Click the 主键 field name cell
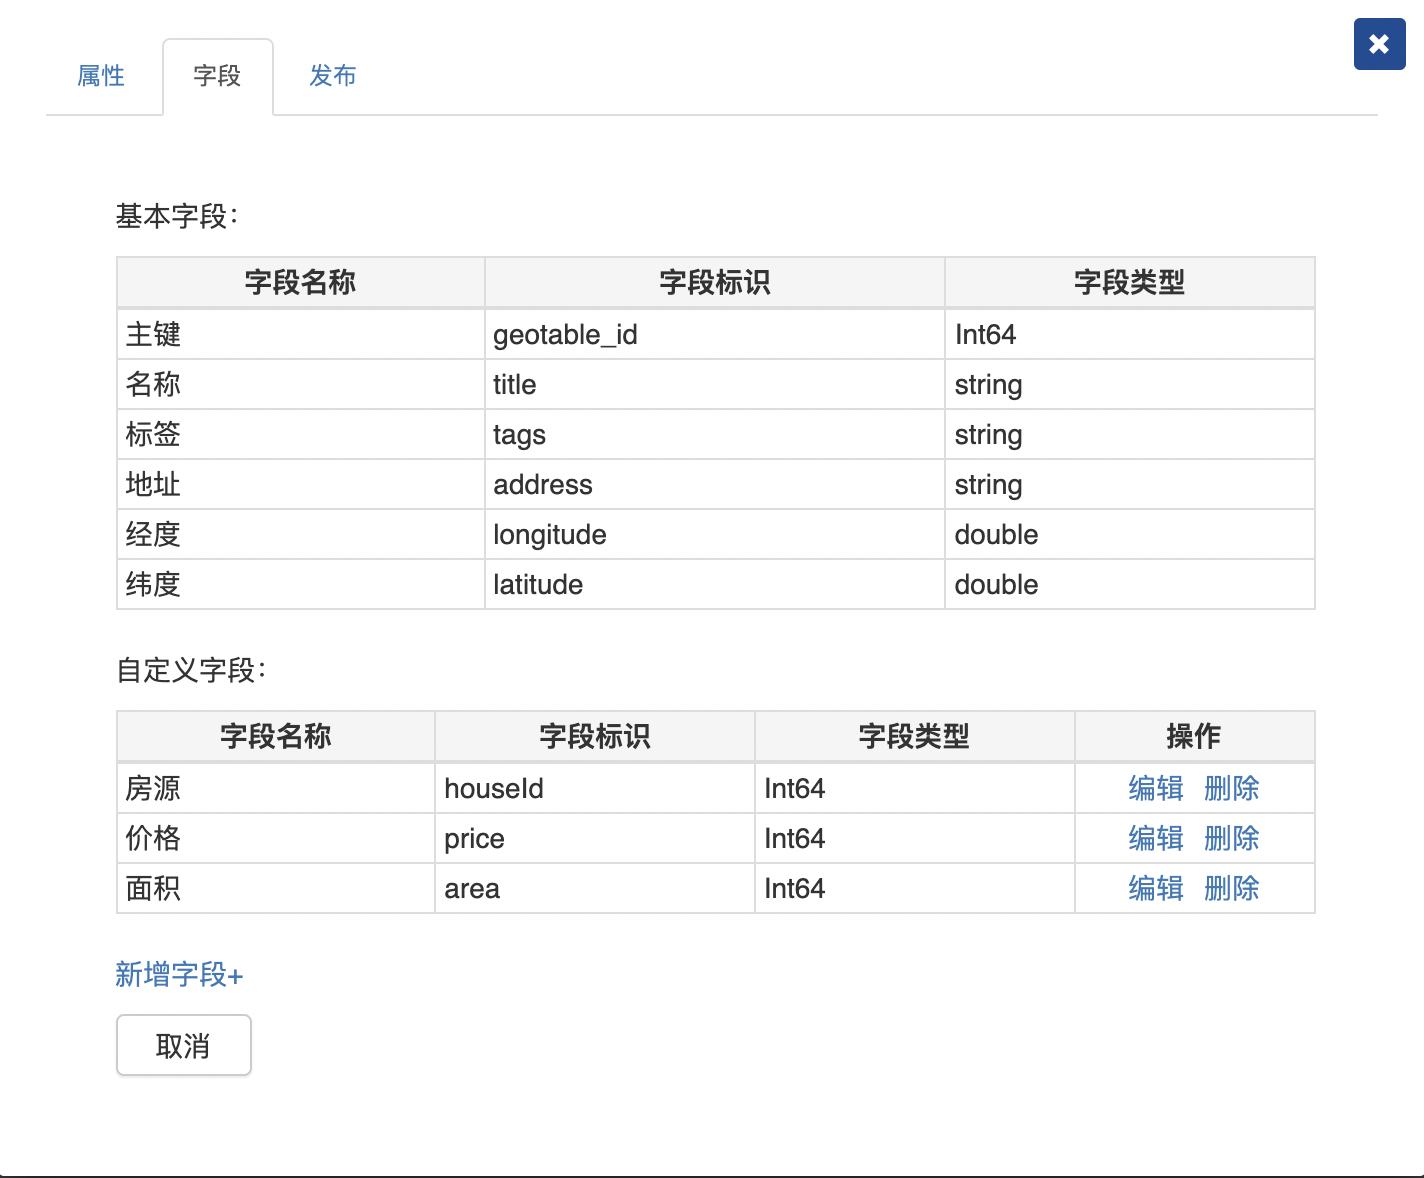The height and width of the screenshot is (1178, 1424). [x=301, y=334]
